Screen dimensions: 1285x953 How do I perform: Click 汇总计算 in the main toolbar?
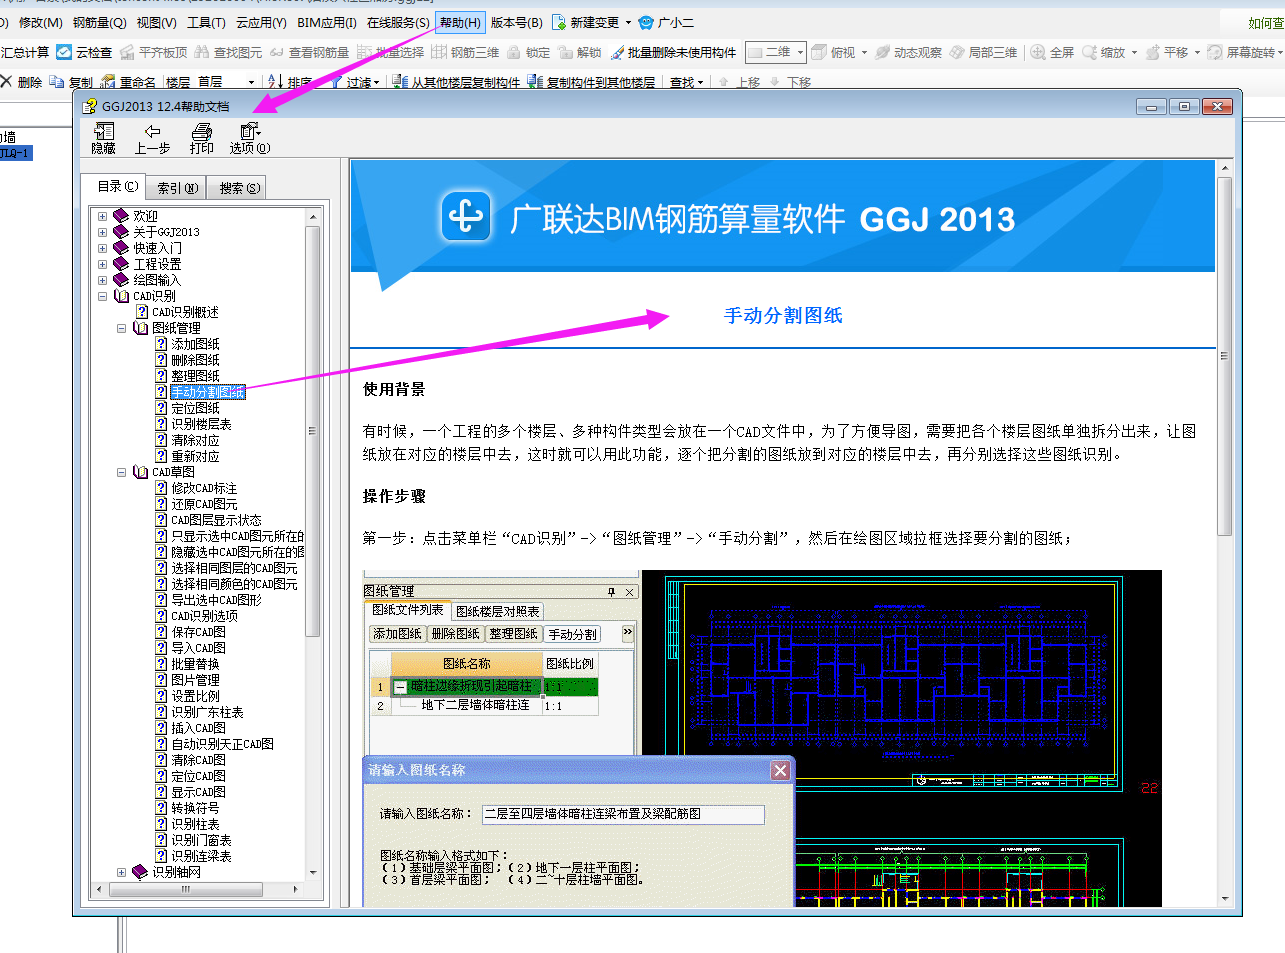point(24,52)
